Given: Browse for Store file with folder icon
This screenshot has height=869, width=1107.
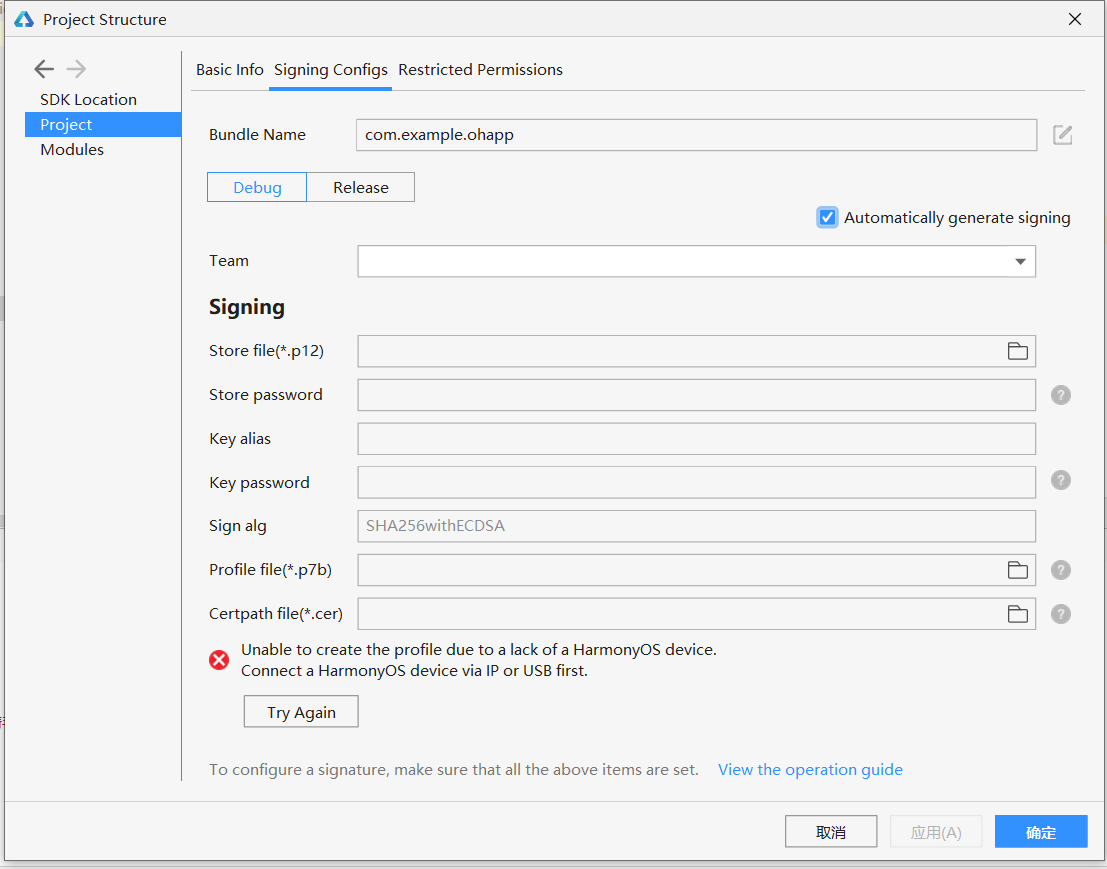Looking at the screenshot, I should point(1017,351).
